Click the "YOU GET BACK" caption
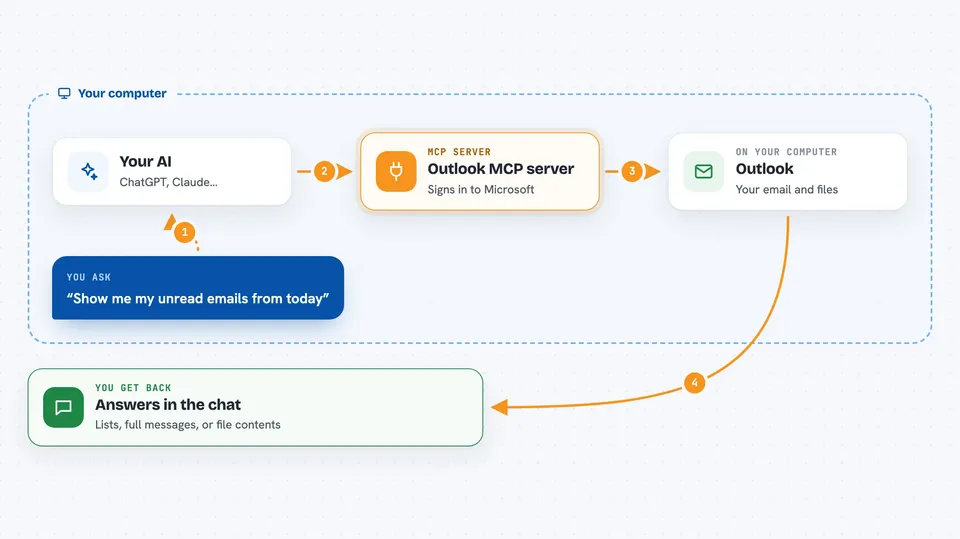 [133, 388]
